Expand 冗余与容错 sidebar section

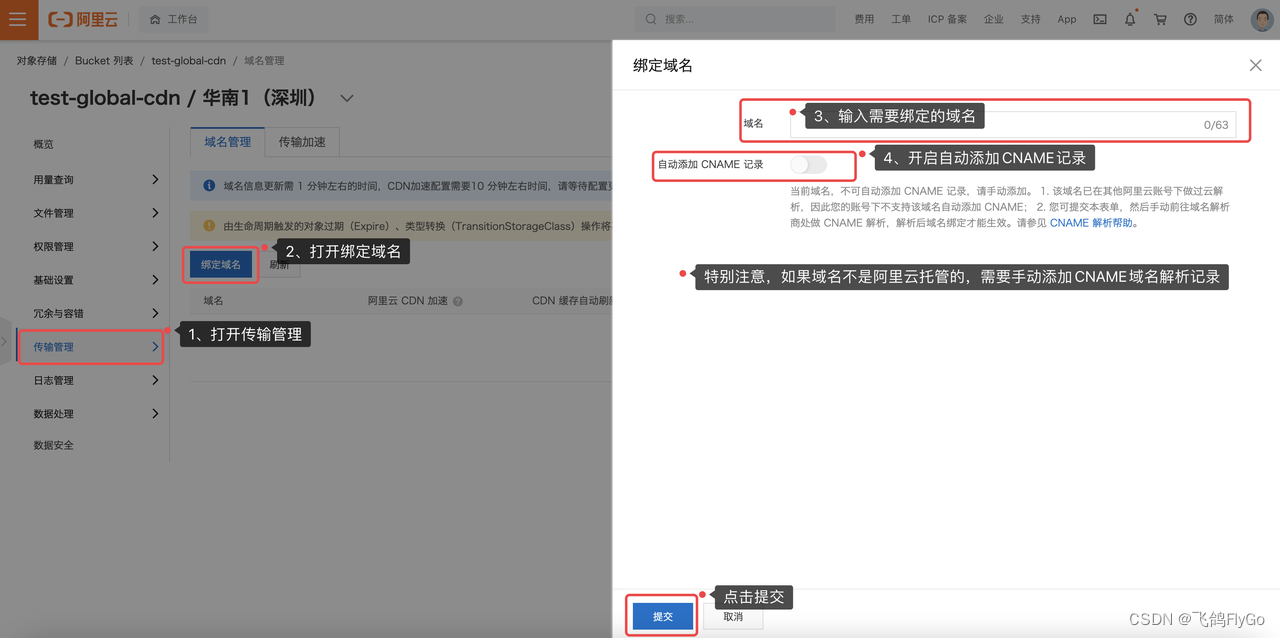pos(94,313)
